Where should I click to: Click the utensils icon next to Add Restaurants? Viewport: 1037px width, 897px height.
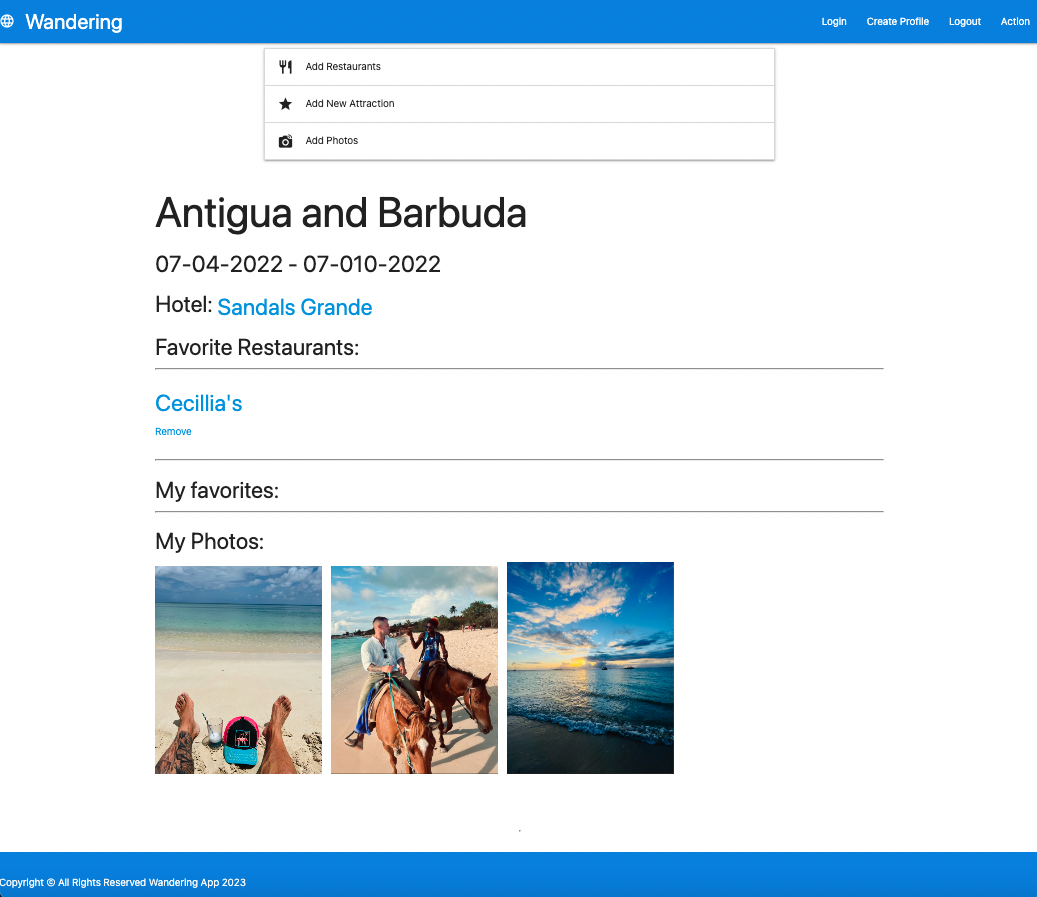pyautogui.click(x=285, y=66)
